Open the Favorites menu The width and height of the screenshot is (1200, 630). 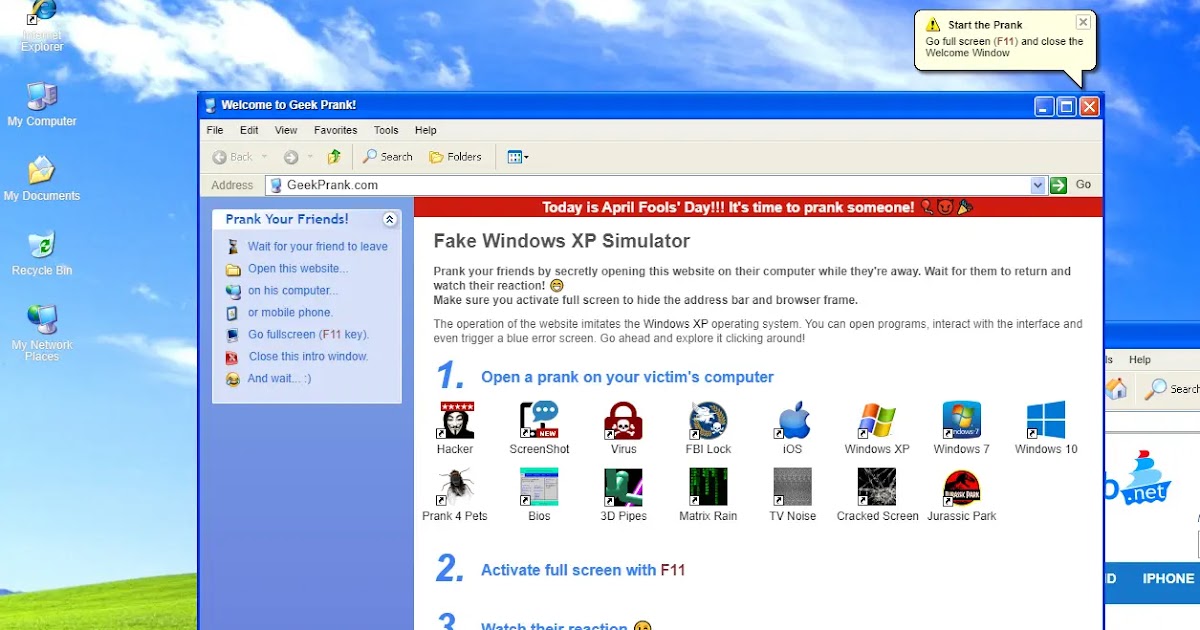point(336,130)
